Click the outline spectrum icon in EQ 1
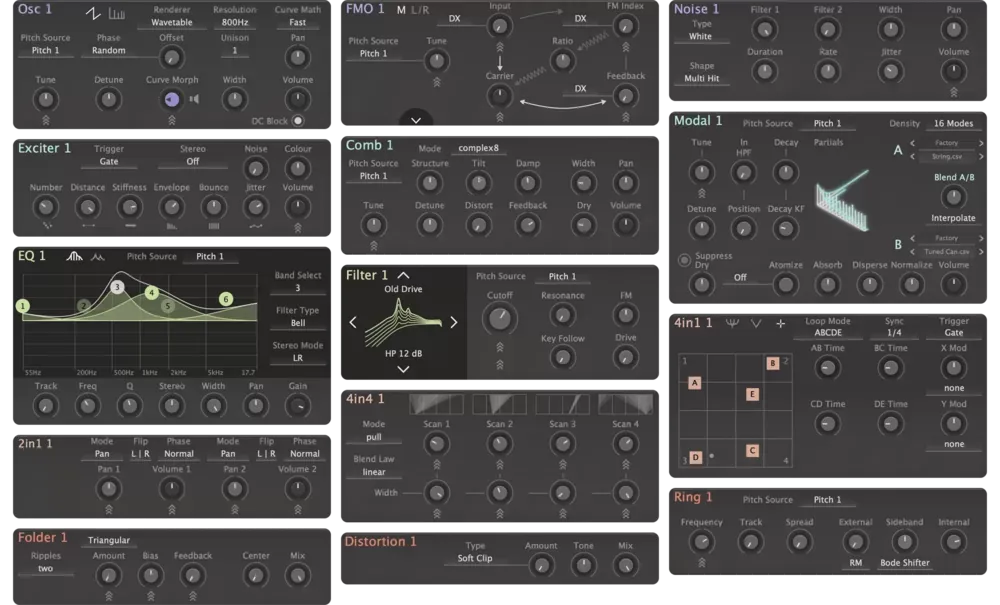Viewport: 1000px width, 605px height. coord(98,256)
